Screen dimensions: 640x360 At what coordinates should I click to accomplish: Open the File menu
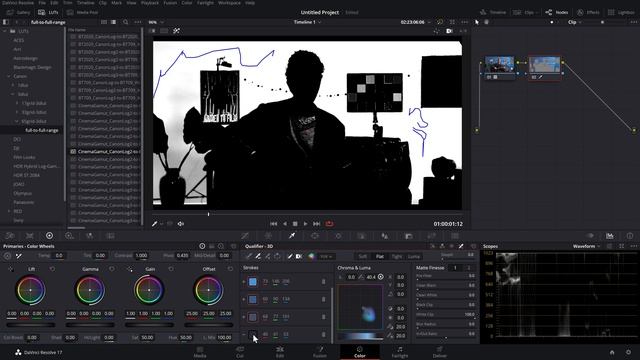coord(42,2)
